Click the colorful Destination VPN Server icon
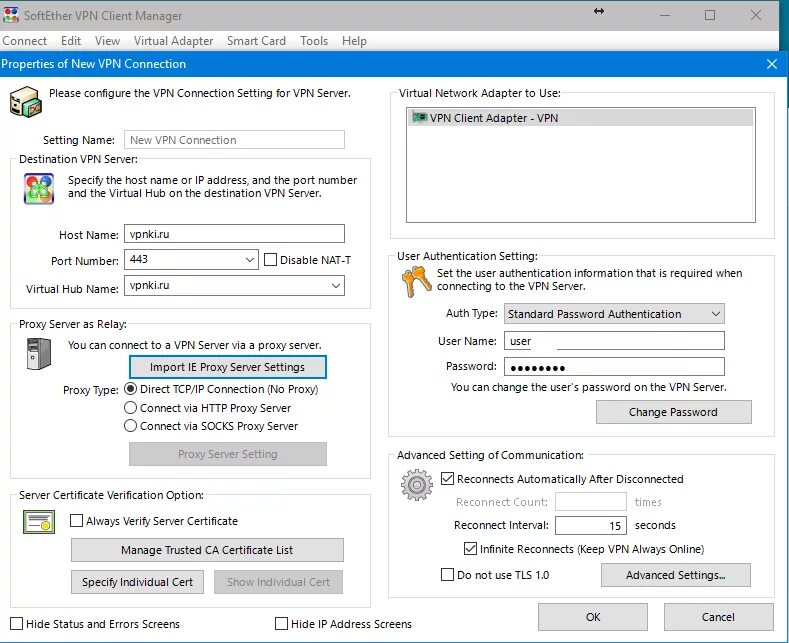 point(39,189)
